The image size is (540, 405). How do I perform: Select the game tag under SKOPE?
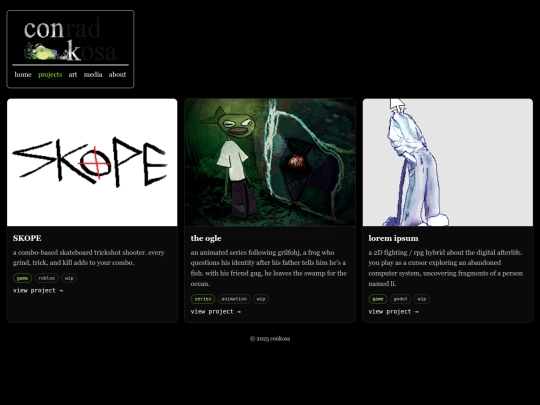[22, 278]
